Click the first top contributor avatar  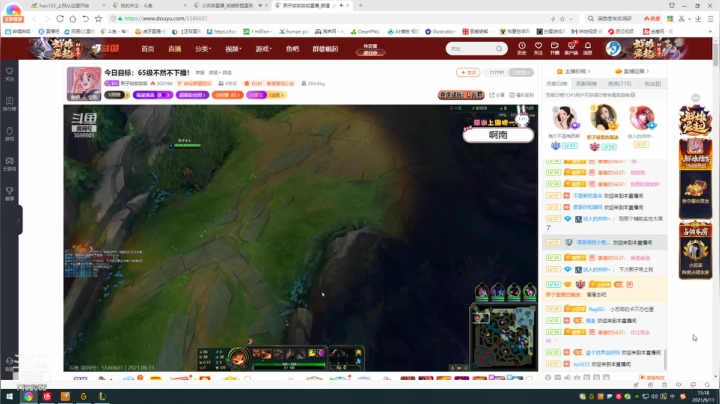point(565,118)
